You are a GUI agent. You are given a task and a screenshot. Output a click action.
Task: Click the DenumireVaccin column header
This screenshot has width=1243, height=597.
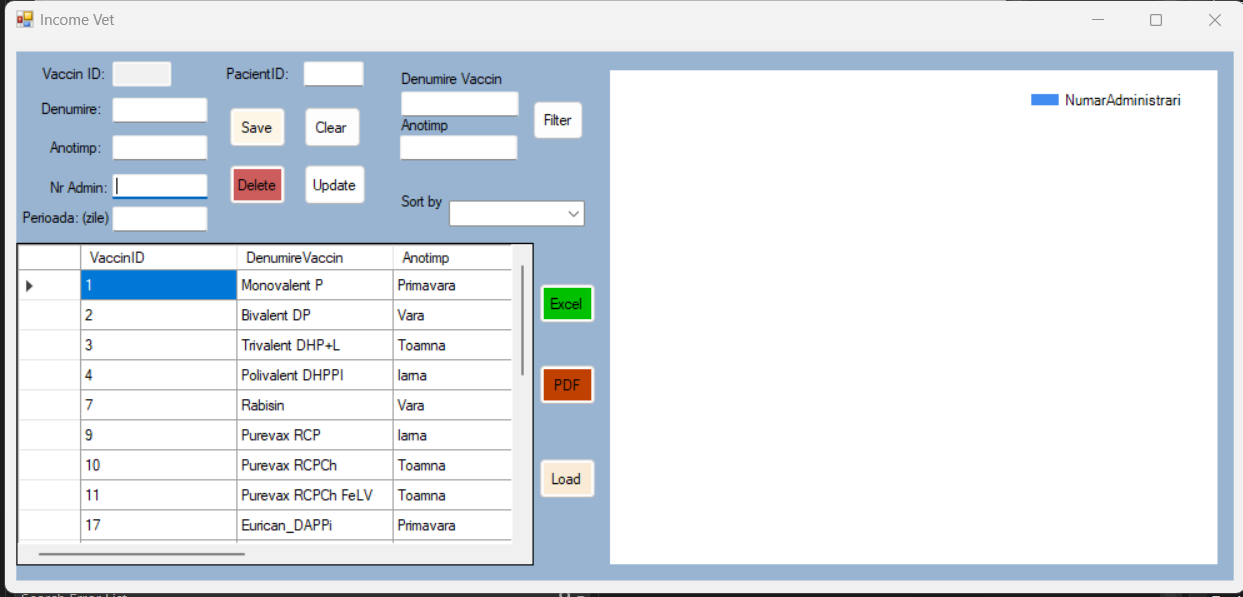pyautogui.click(x=295, y=257)
